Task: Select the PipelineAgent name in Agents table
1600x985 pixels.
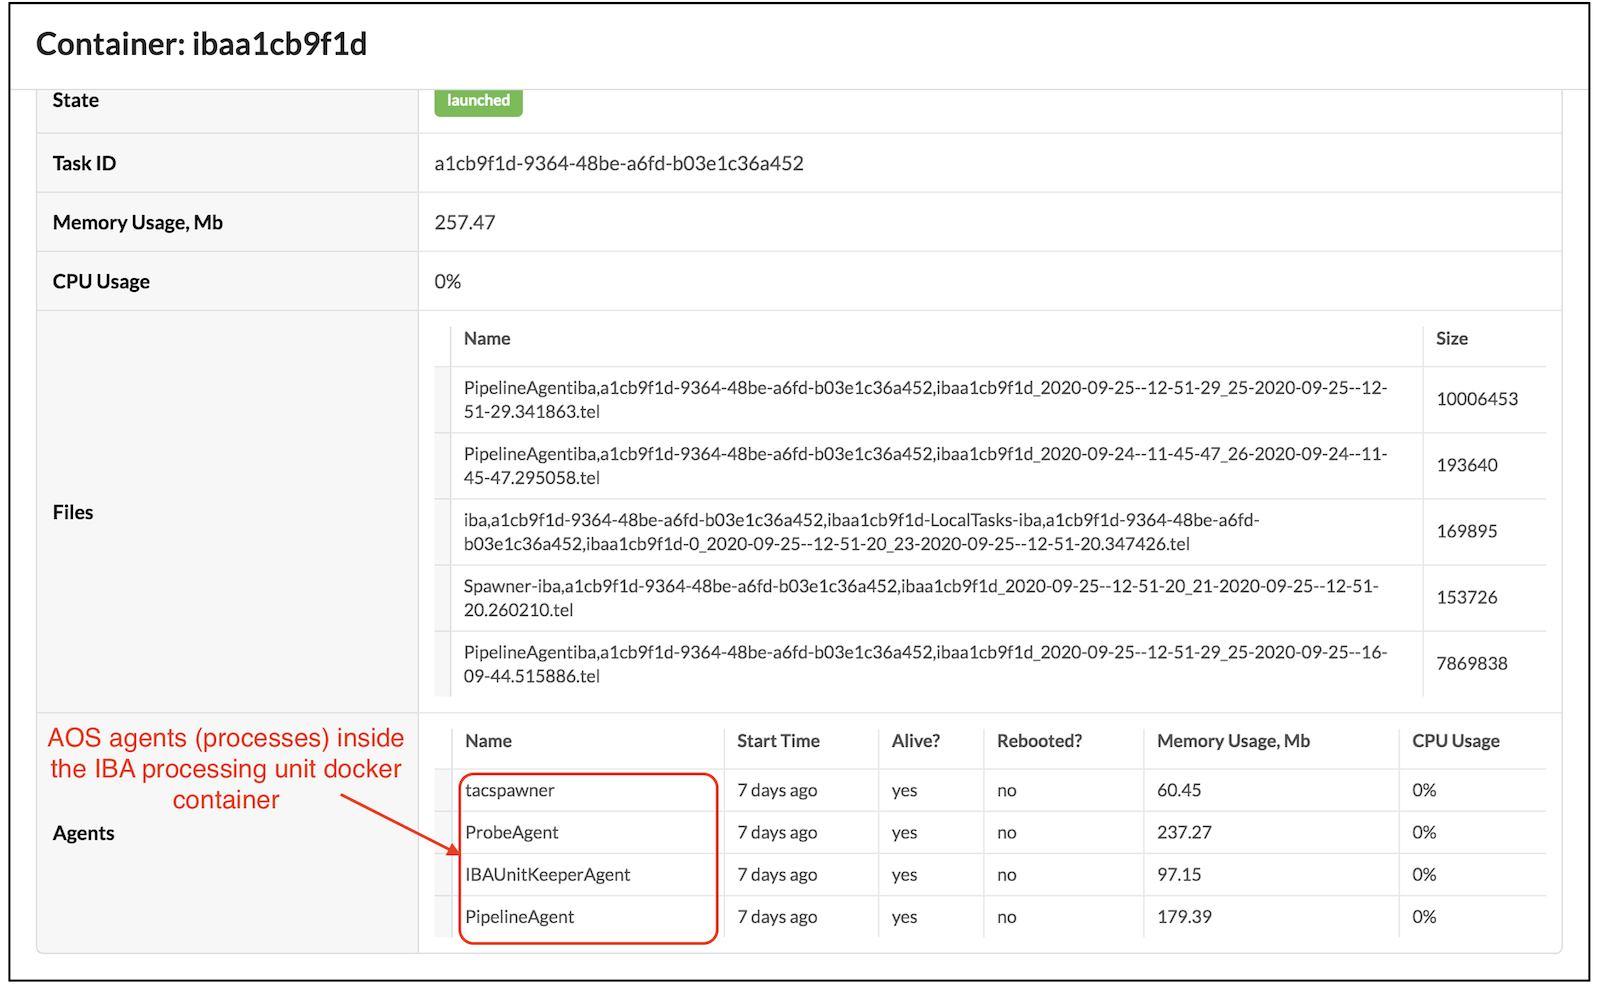Action: pos(520,917)
